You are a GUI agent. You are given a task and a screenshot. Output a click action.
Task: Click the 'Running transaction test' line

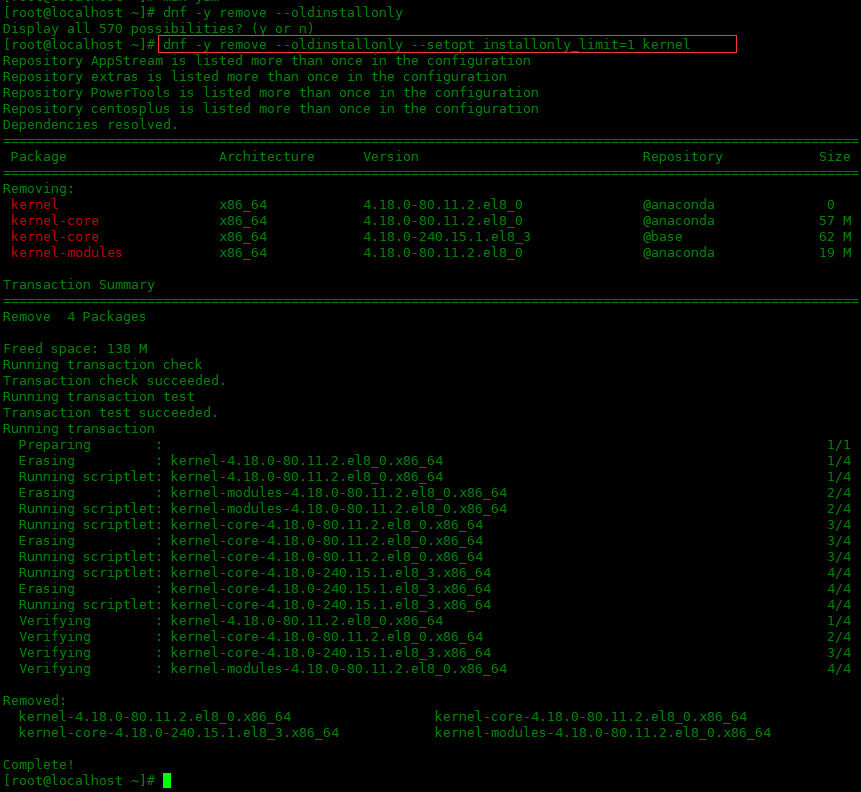(99, 397)
